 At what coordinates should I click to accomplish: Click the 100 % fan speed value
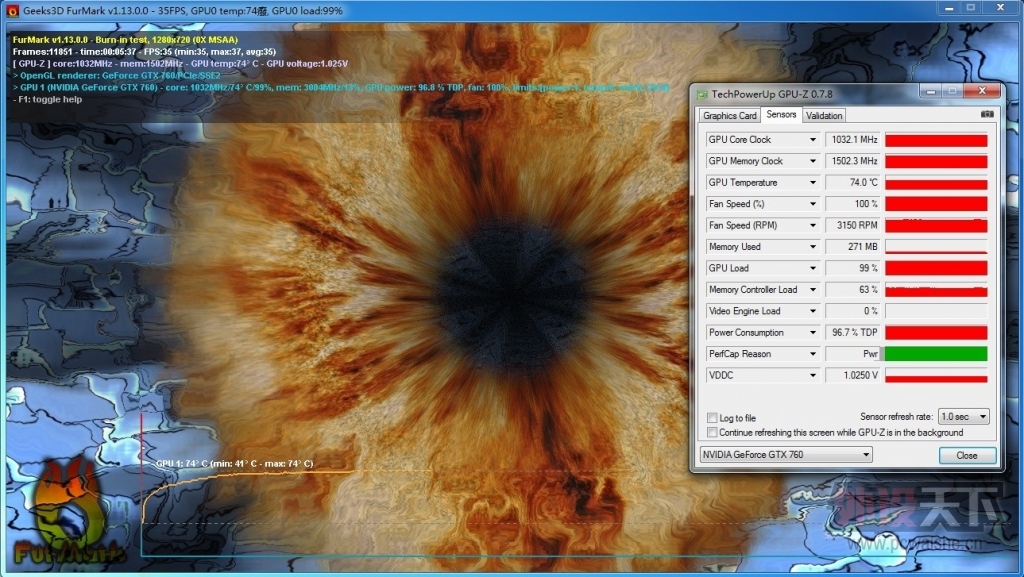coord(853,204)
